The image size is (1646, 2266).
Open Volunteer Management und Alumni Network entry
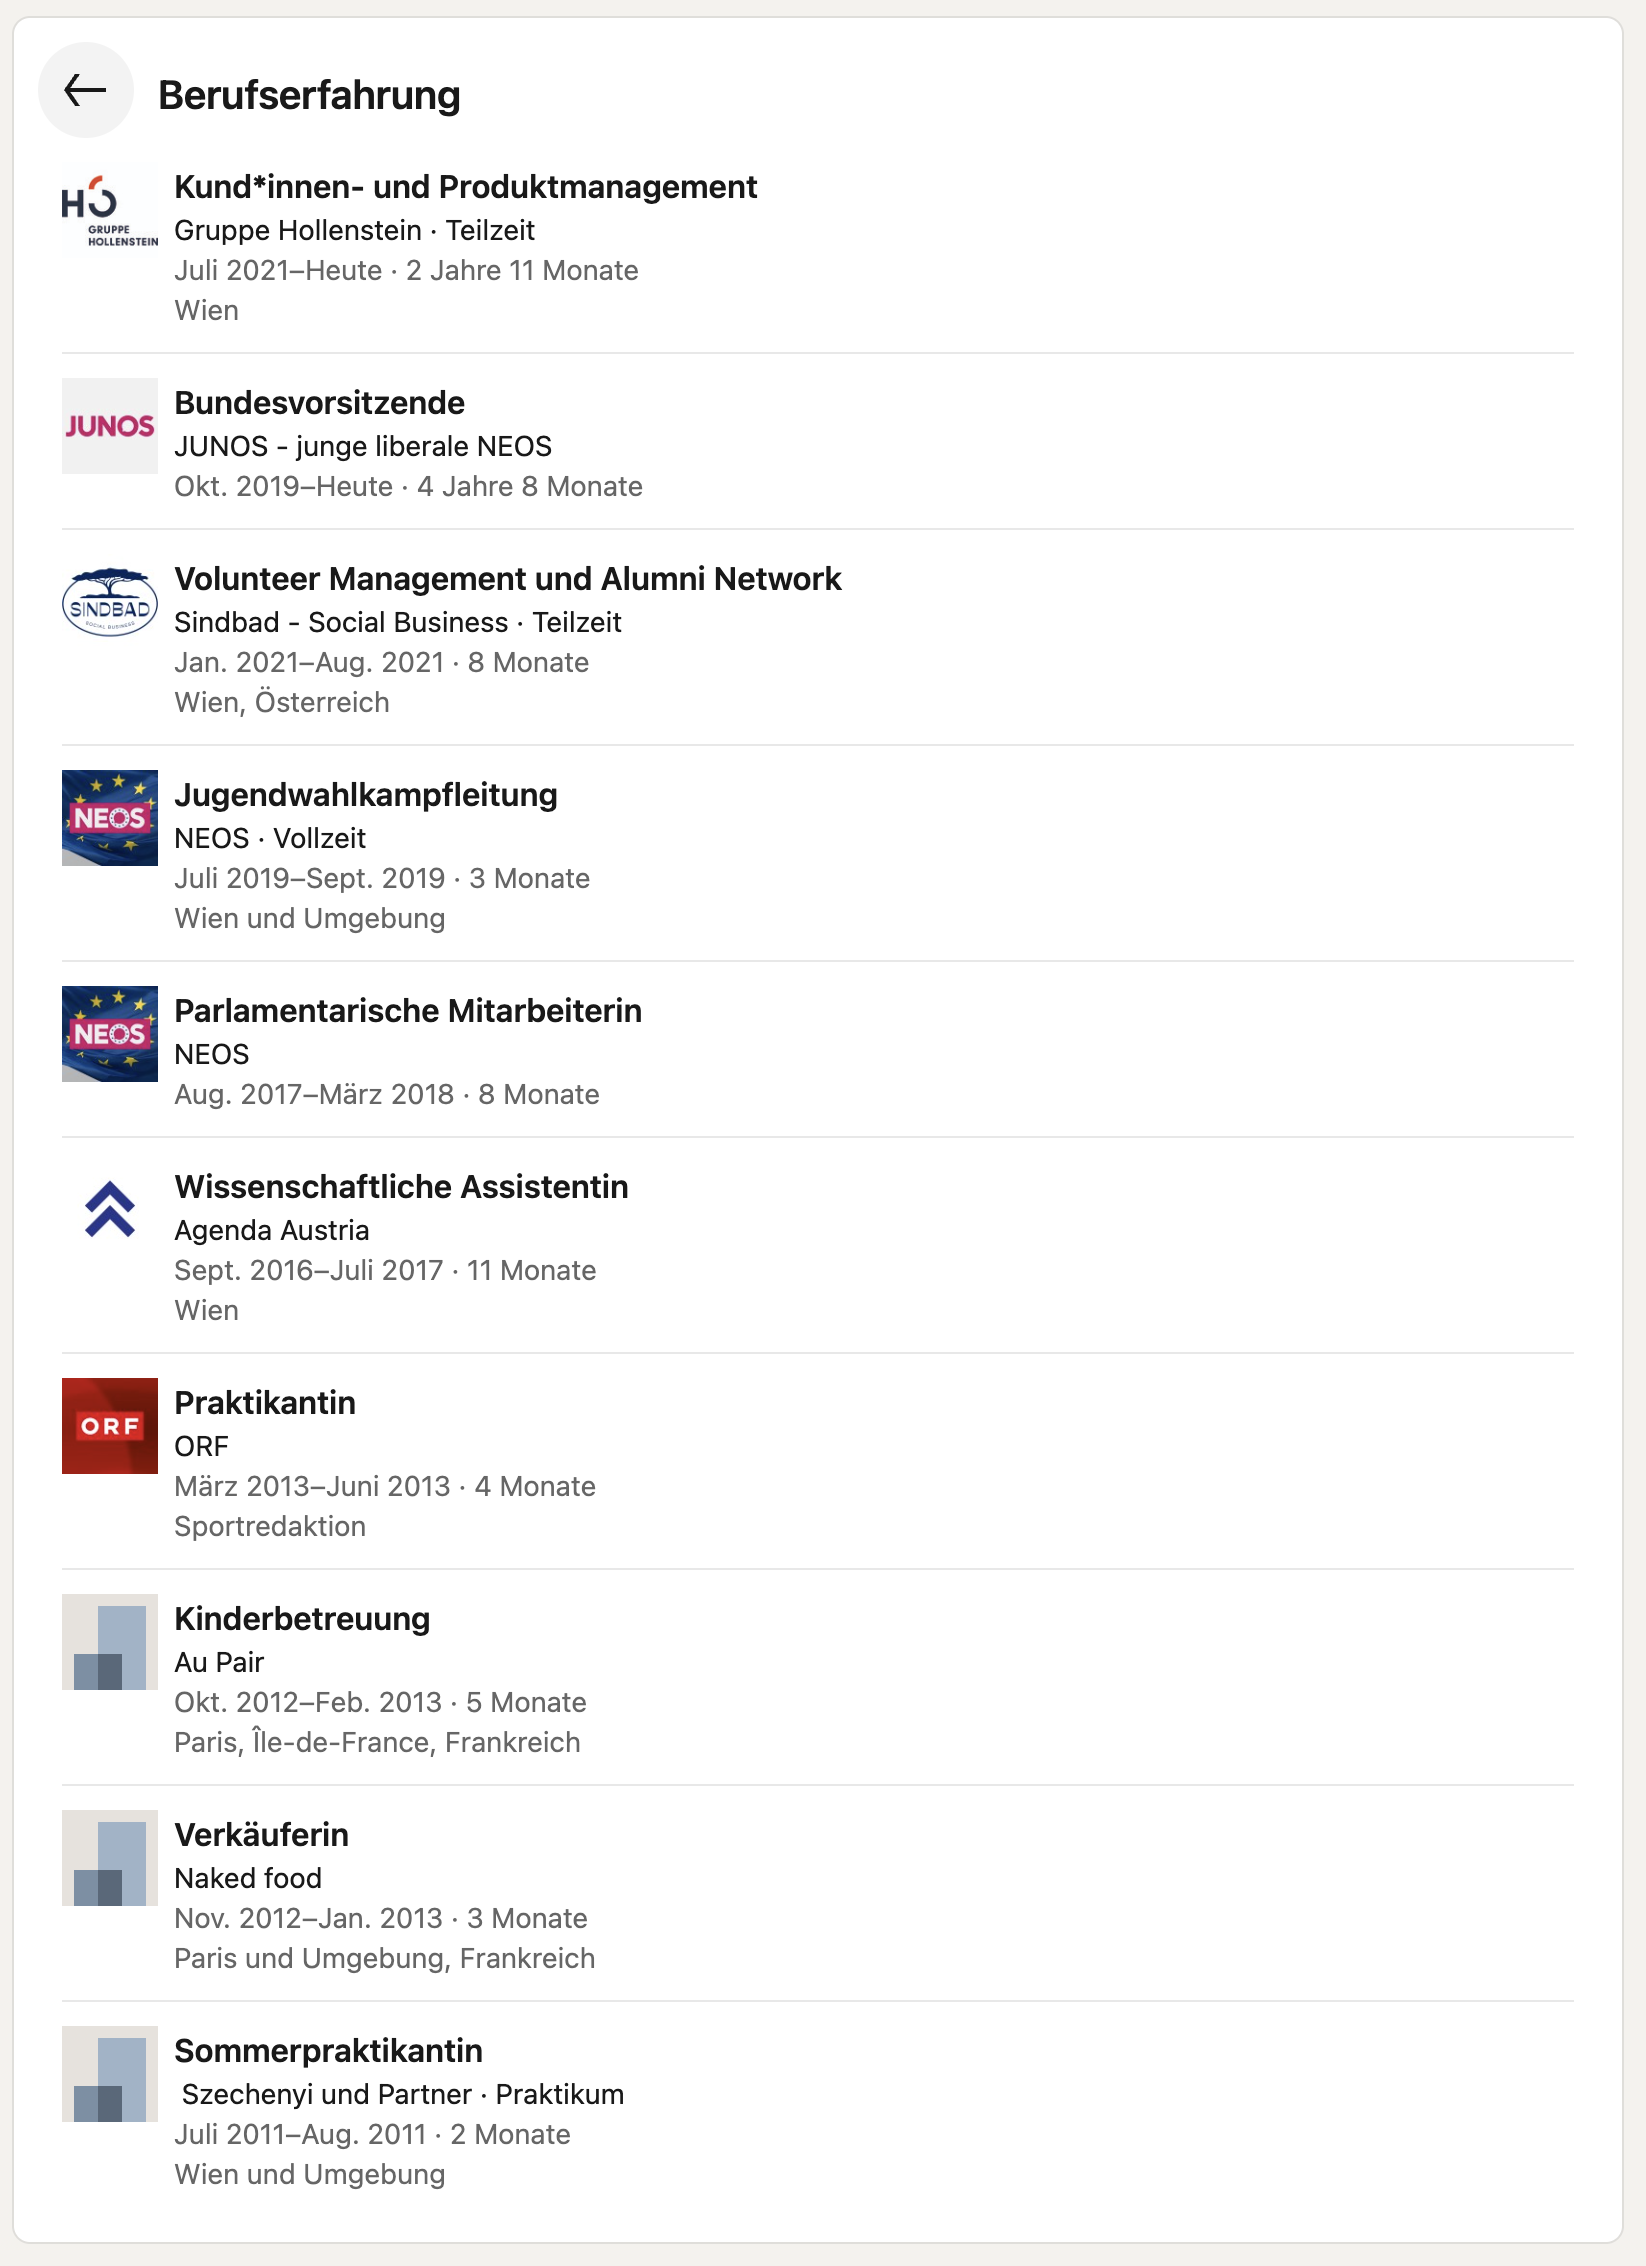pyautogui.click(x=508, y=579)
